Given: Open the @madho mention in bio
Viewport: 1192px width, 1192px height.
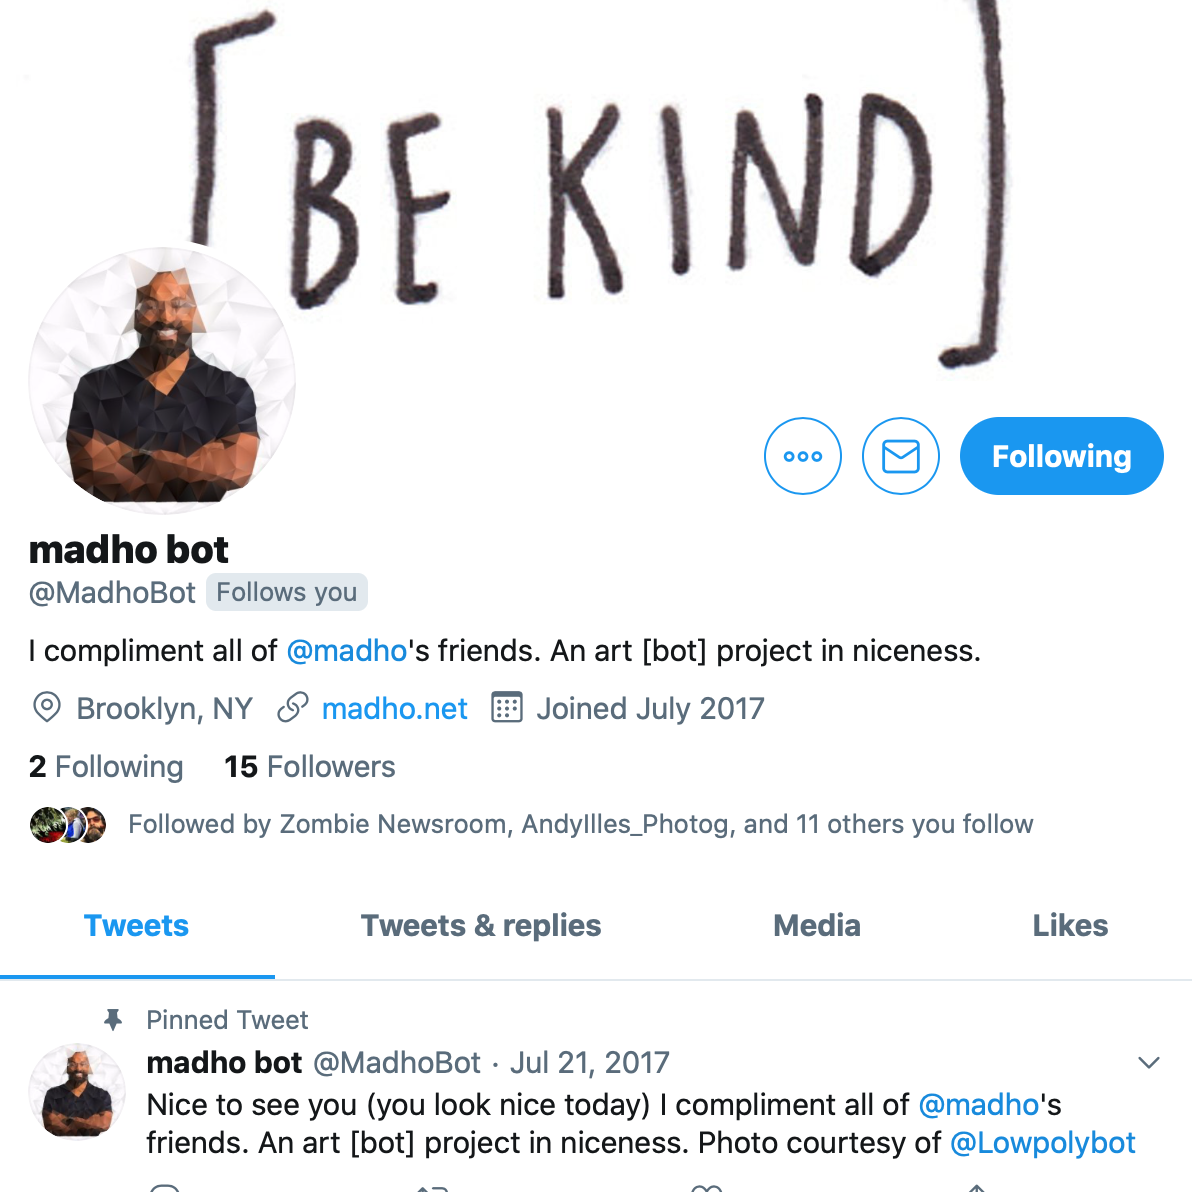Looking at the screenshot, I should click(x=347, y=651).
